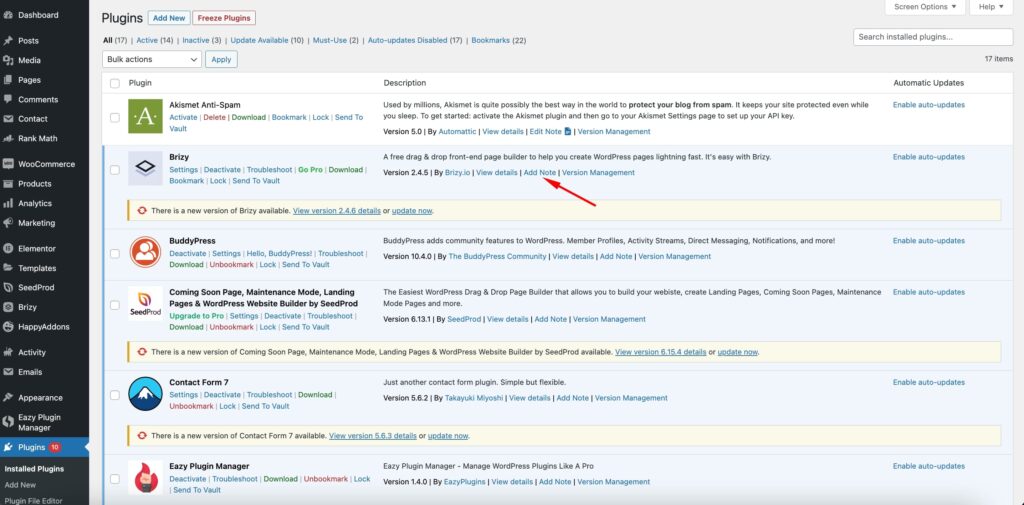Click the Brizy plugin logo thumbnail
This screenshot has height=505, width=1024.
click(145, 169)
